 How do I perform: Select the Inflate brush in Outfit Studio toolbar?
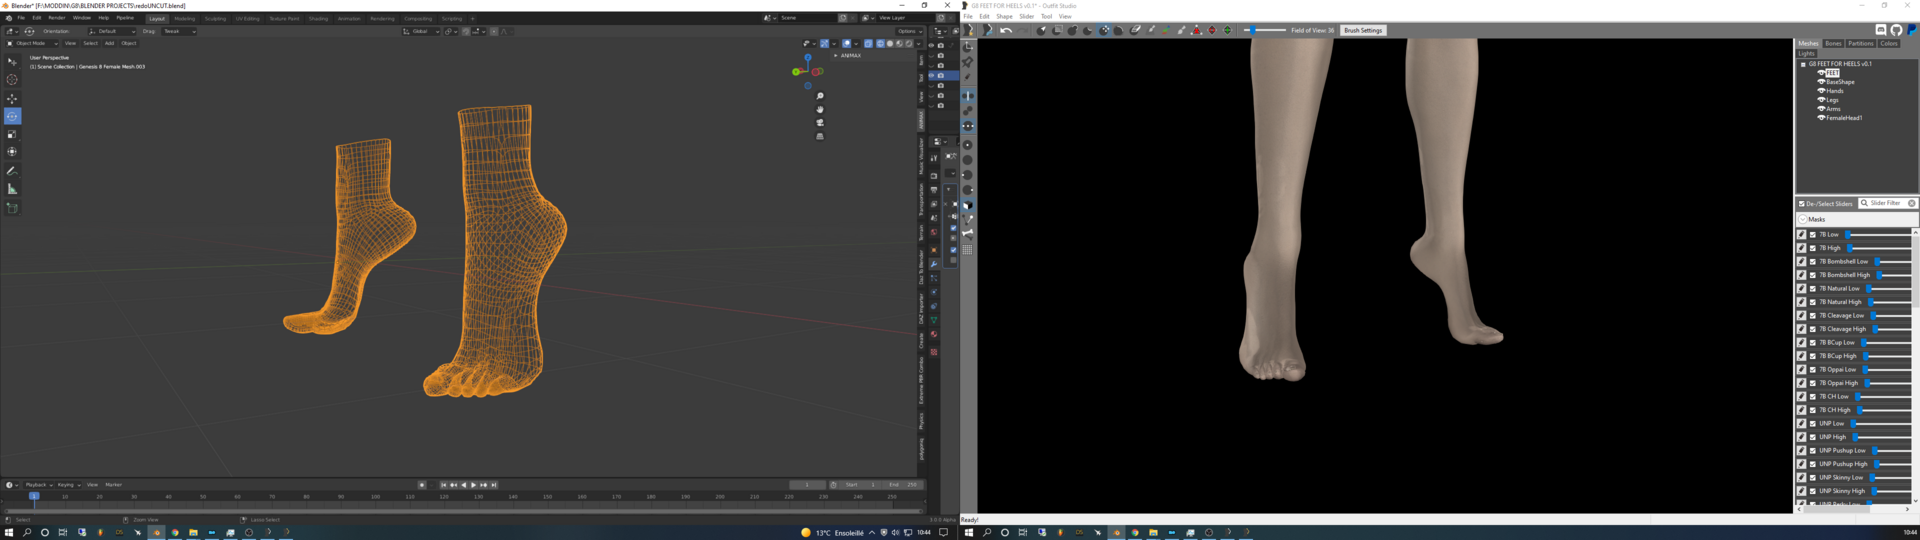tap(1072, 30)
